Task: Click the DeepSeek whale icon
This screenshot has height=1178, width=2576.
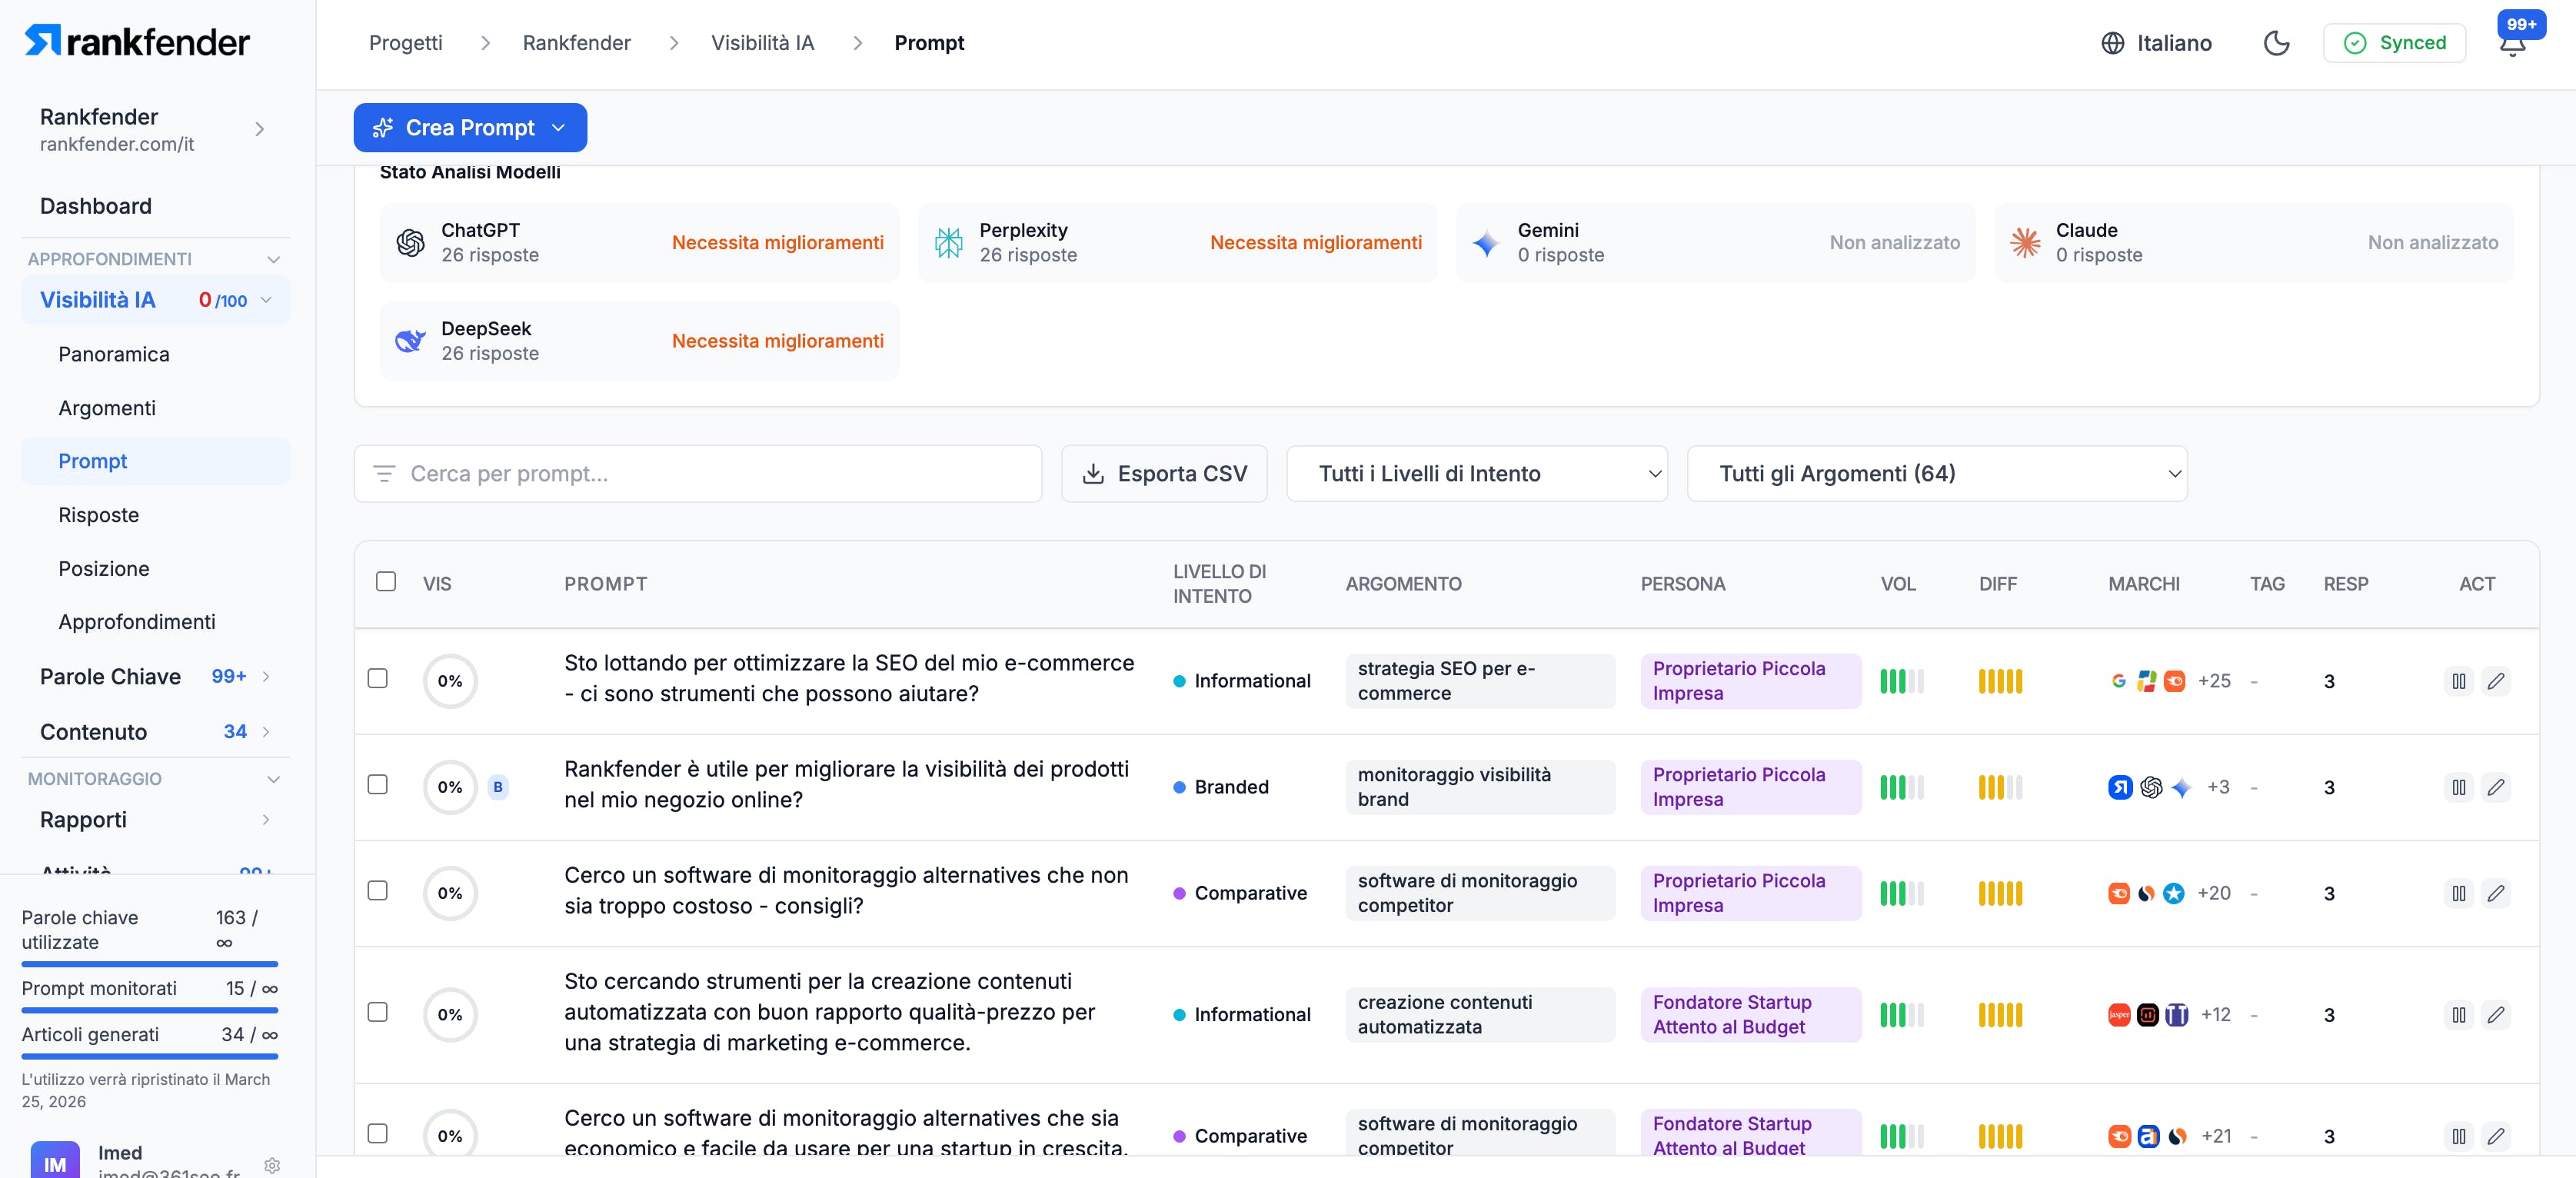Action: tap(410, 341)
